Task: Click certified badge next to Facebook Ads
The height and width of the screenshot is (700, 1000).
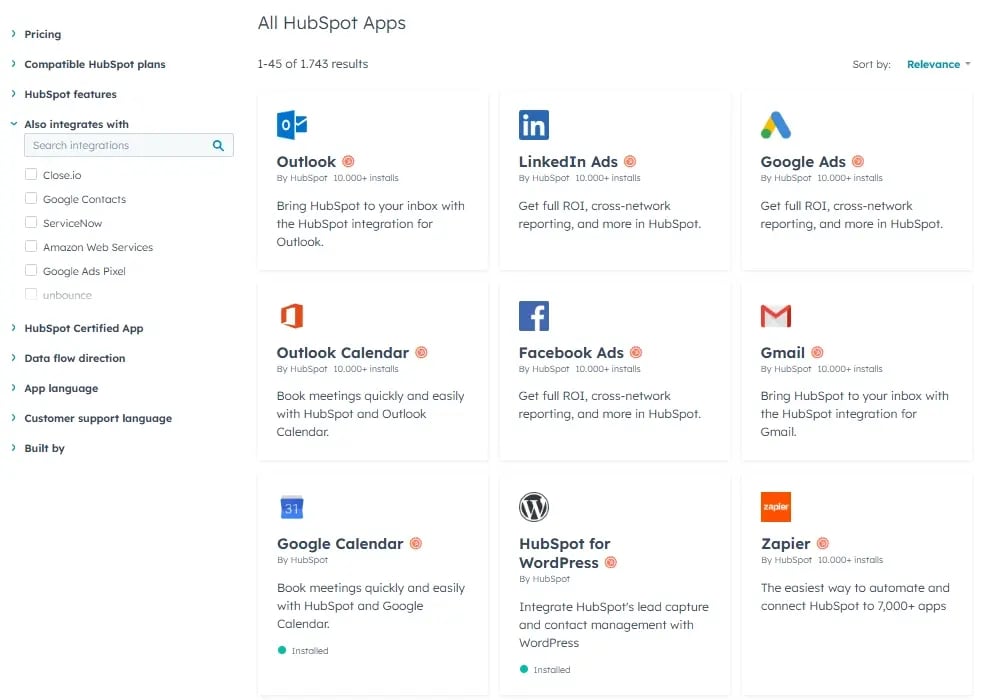Action: [x=636, y=352]
